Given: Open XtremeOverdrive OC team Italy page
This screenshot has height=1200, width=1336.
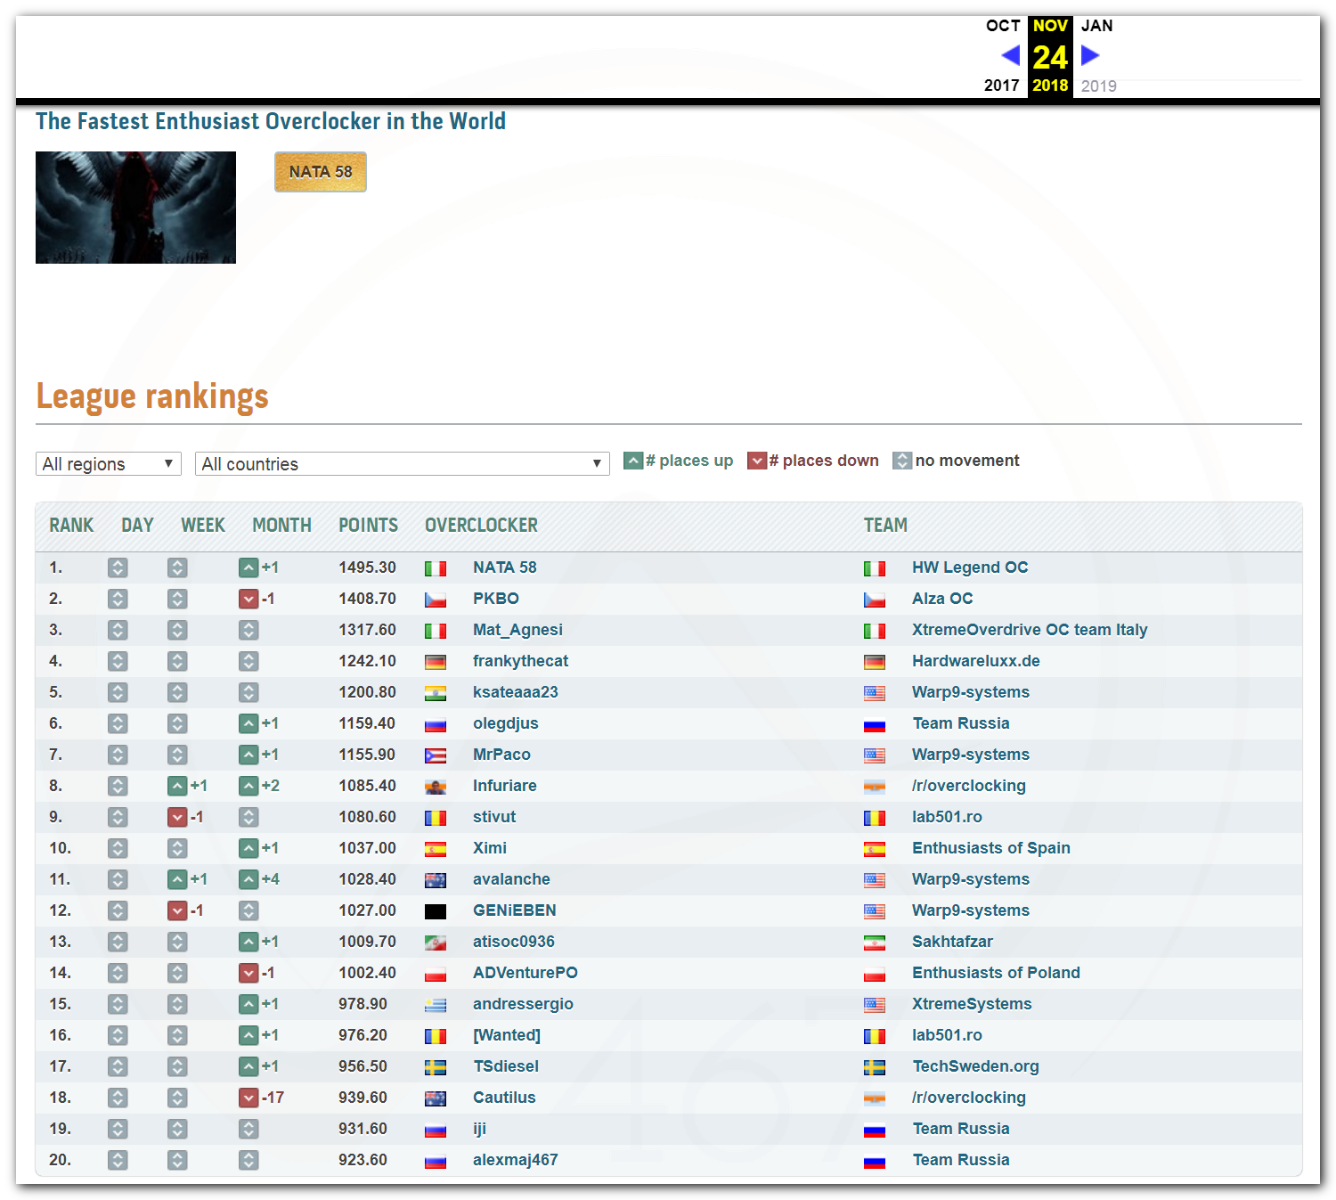Looking at the screenshot, I should click(x=1030, y=630).
